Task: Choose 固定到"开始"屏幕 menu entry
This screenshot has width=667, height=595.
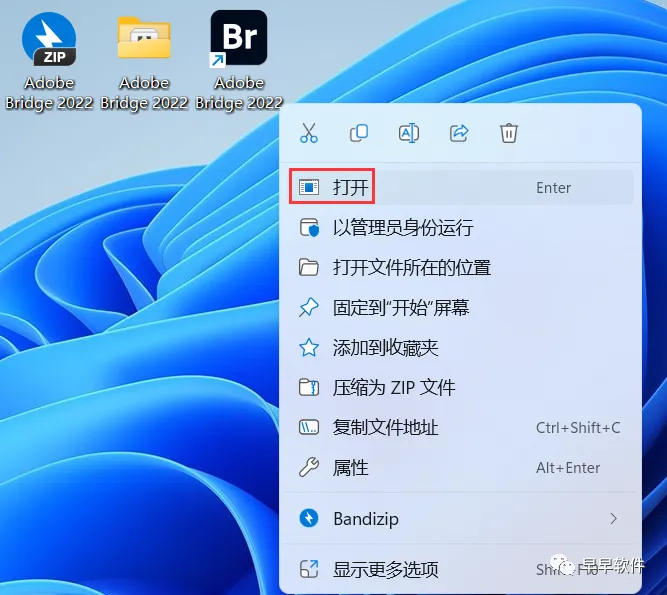Action: coord(461,307)
